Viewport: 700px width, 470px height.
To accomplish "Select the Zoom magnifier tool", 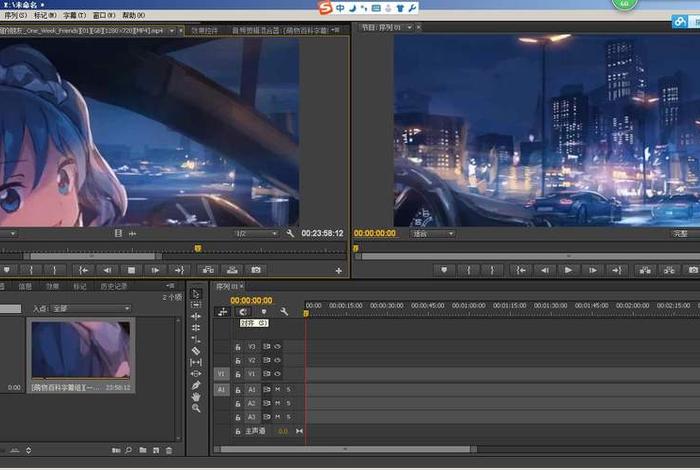I will [x=196, y=408].
